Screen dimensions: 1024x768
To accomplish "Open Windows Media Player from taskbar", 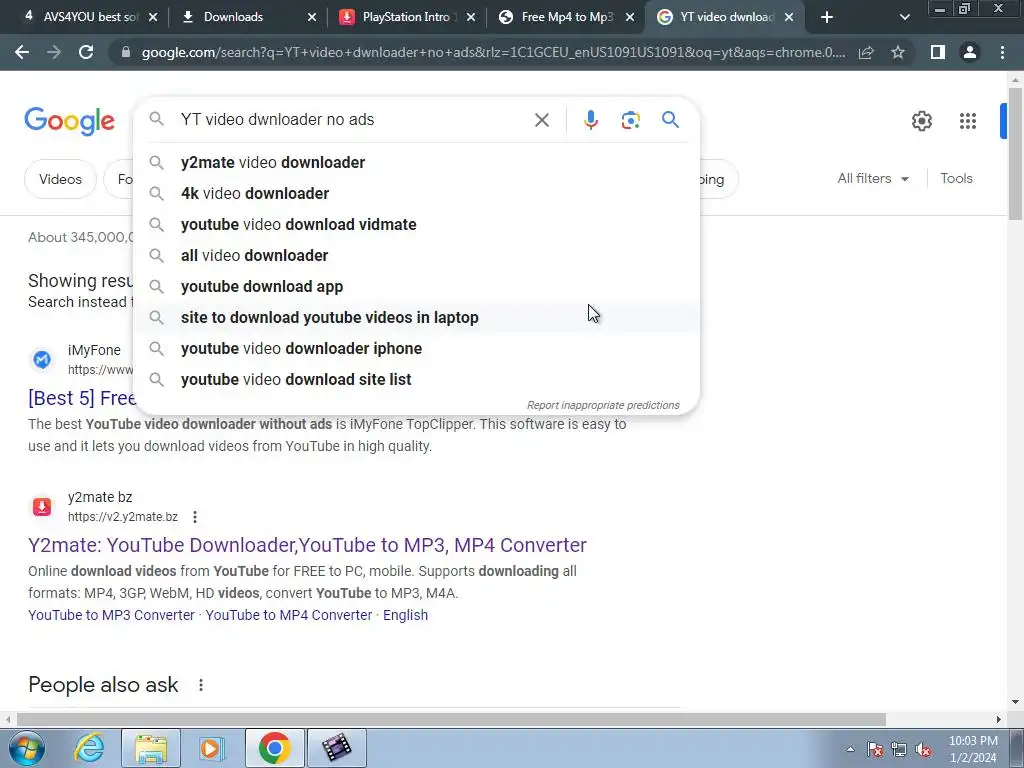I will coord(211,748).
